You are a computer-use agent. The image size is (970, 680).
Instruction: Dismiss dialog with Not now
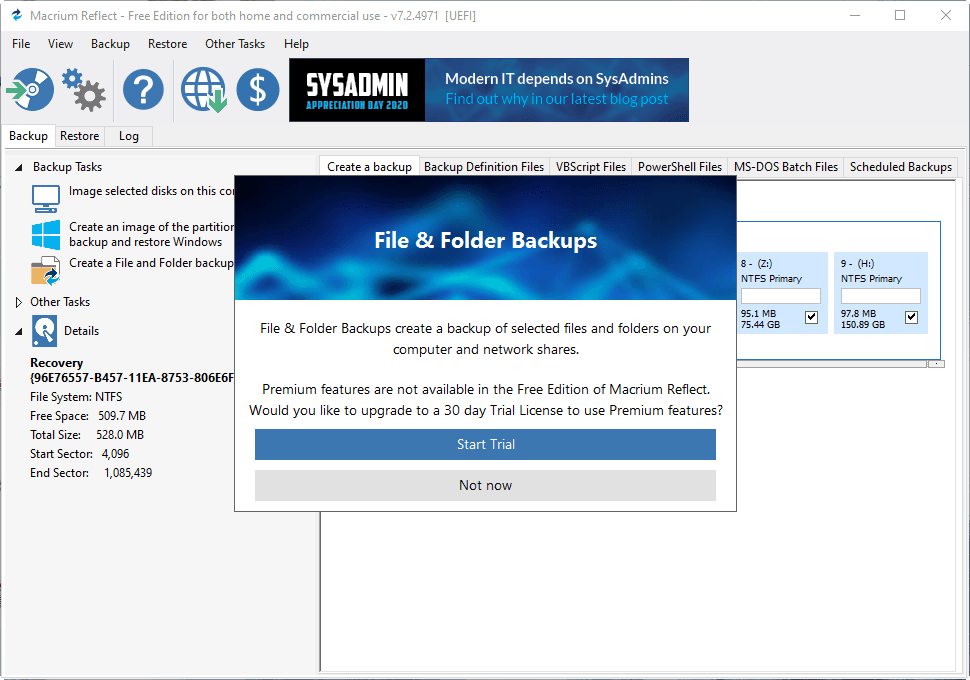486,486
